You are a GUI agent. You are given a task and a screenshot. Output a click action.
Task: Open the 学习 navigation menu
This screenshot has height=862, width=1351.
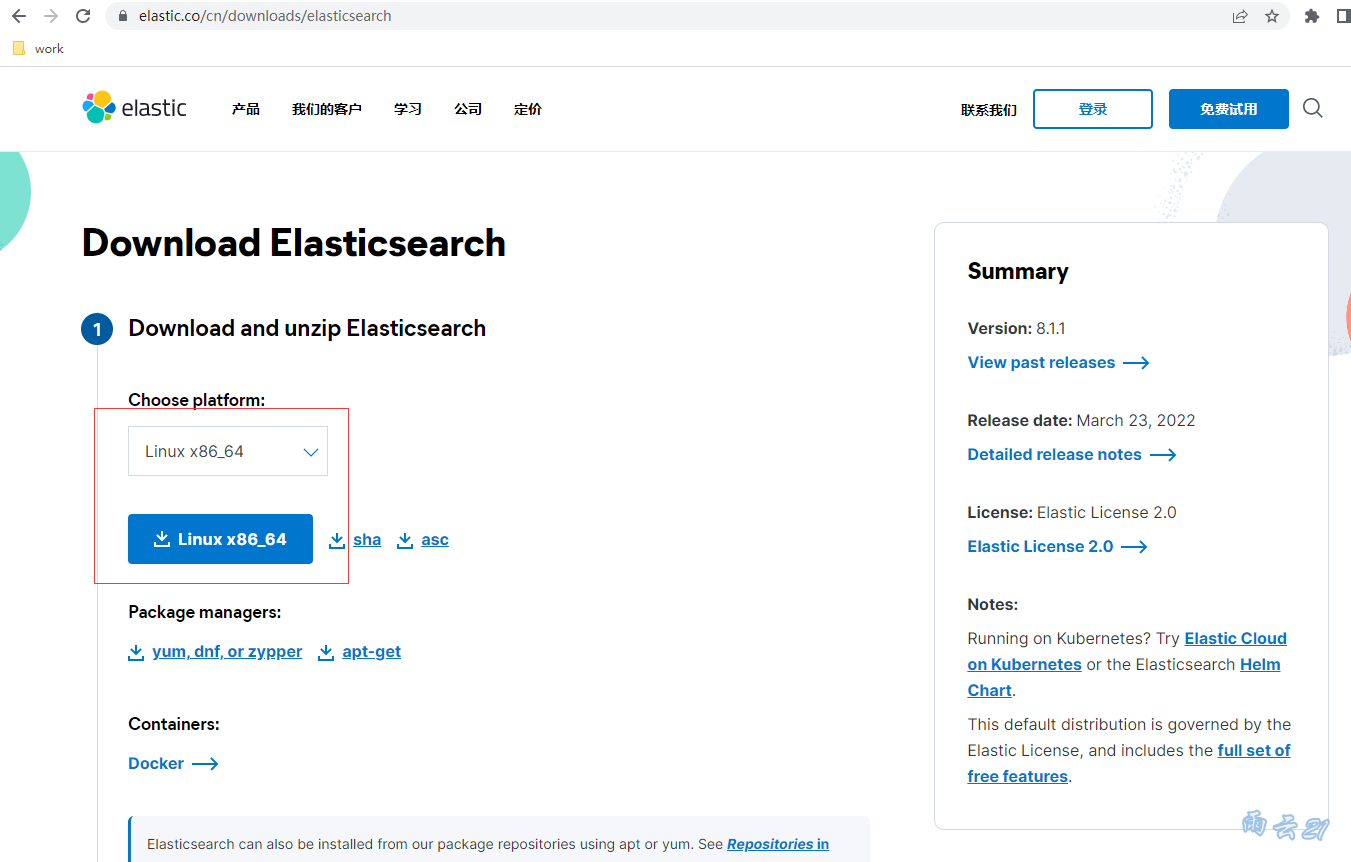[x=407, y=108]
